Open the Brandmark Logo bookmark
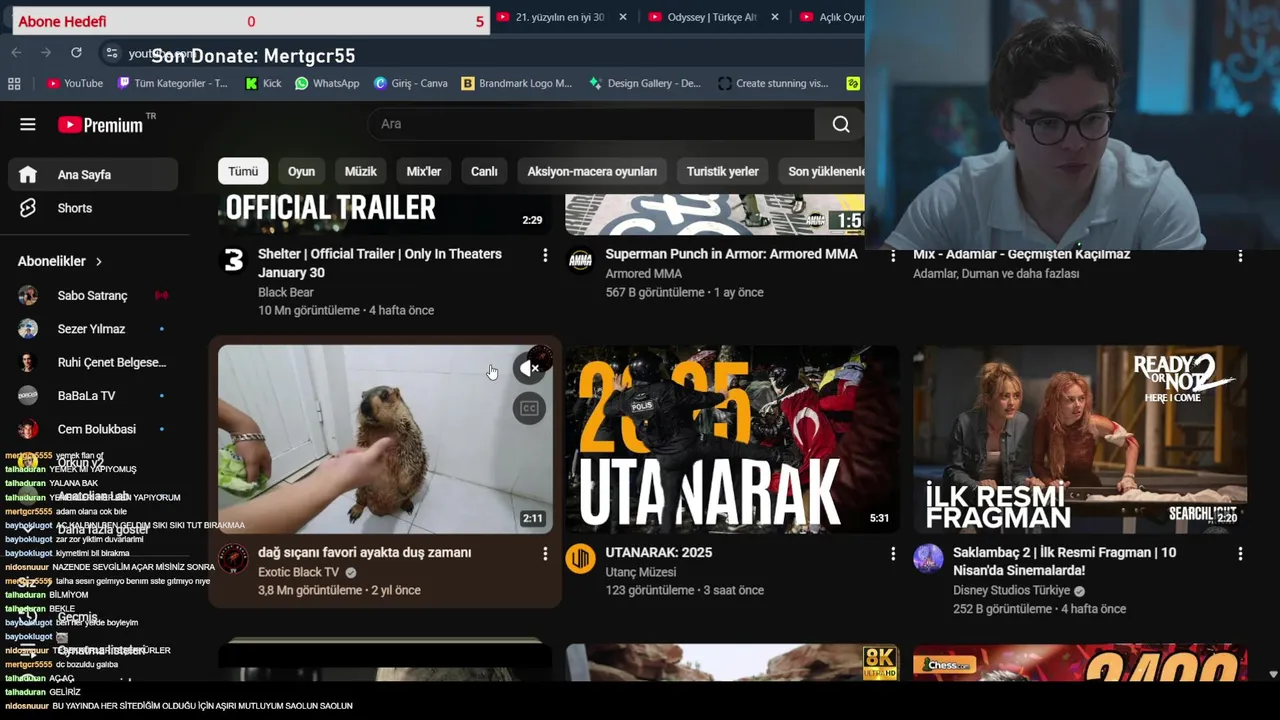This screenshot has height=720, width=1280. 517,83
